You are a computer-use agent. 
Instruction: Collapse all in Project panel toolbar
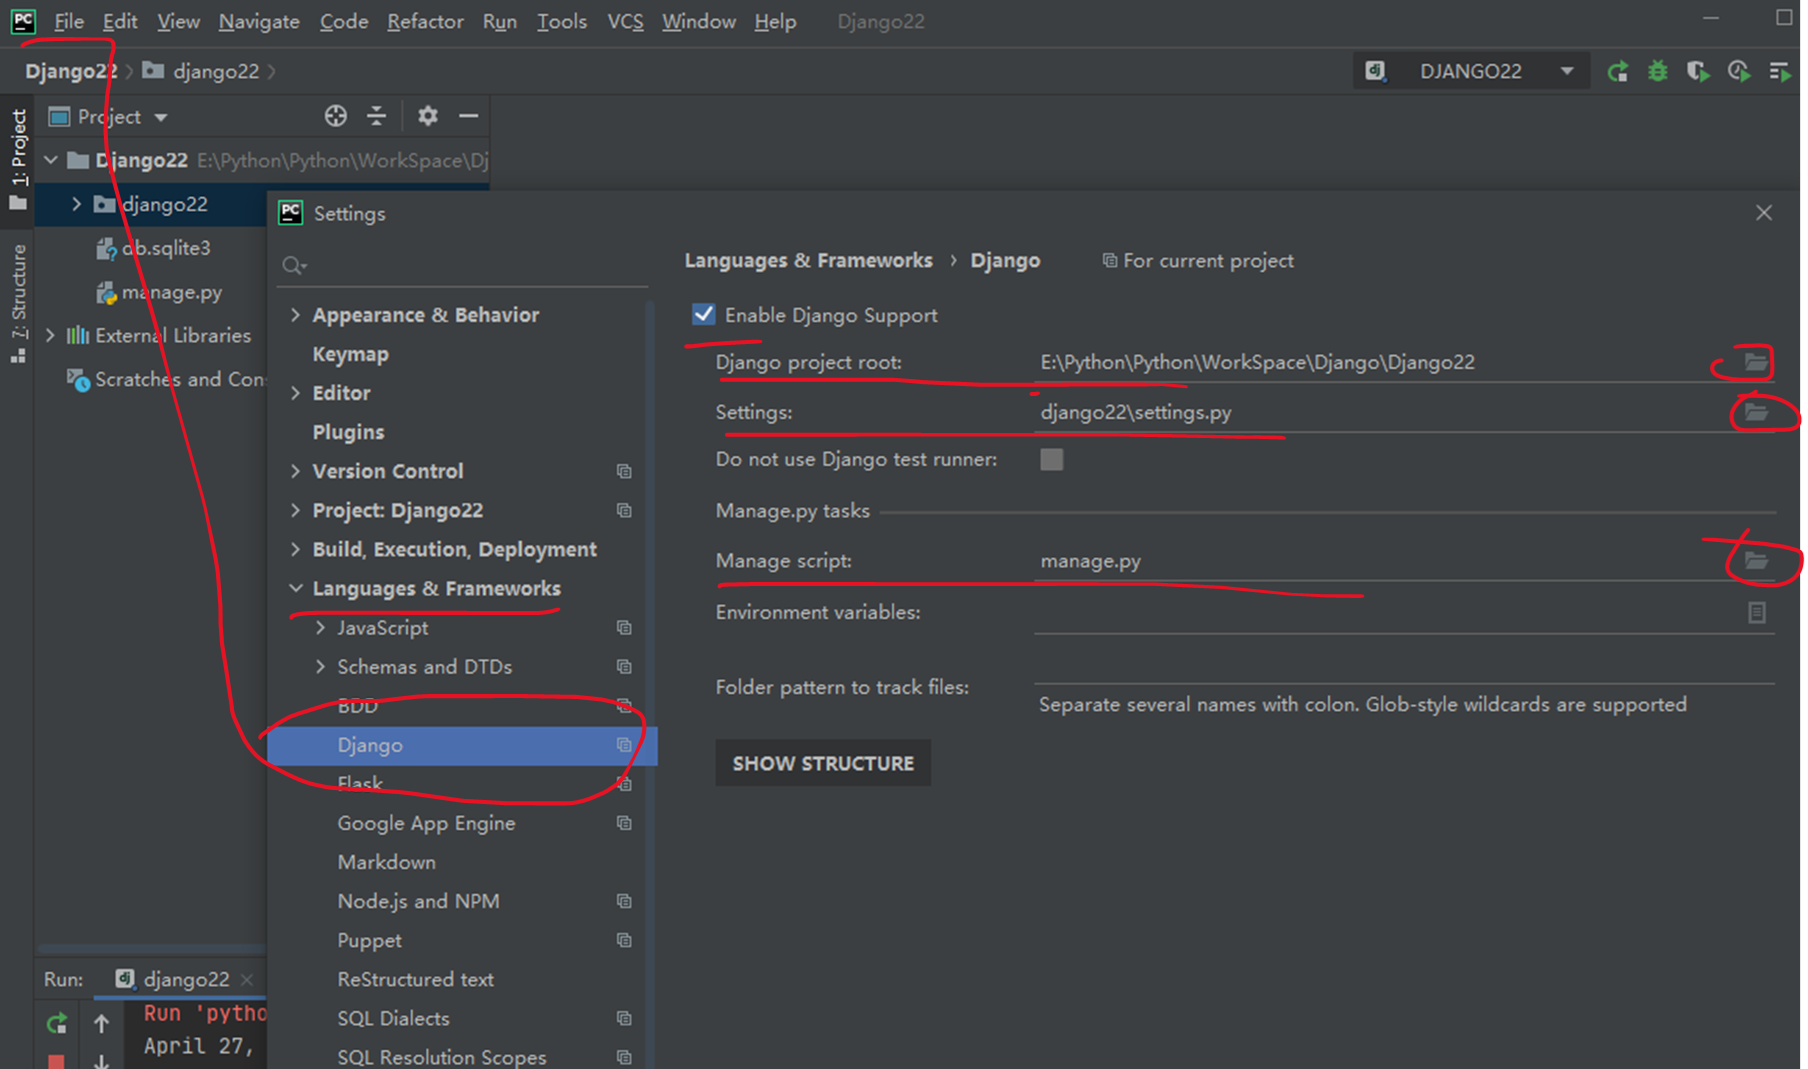(x=376, y=116)
